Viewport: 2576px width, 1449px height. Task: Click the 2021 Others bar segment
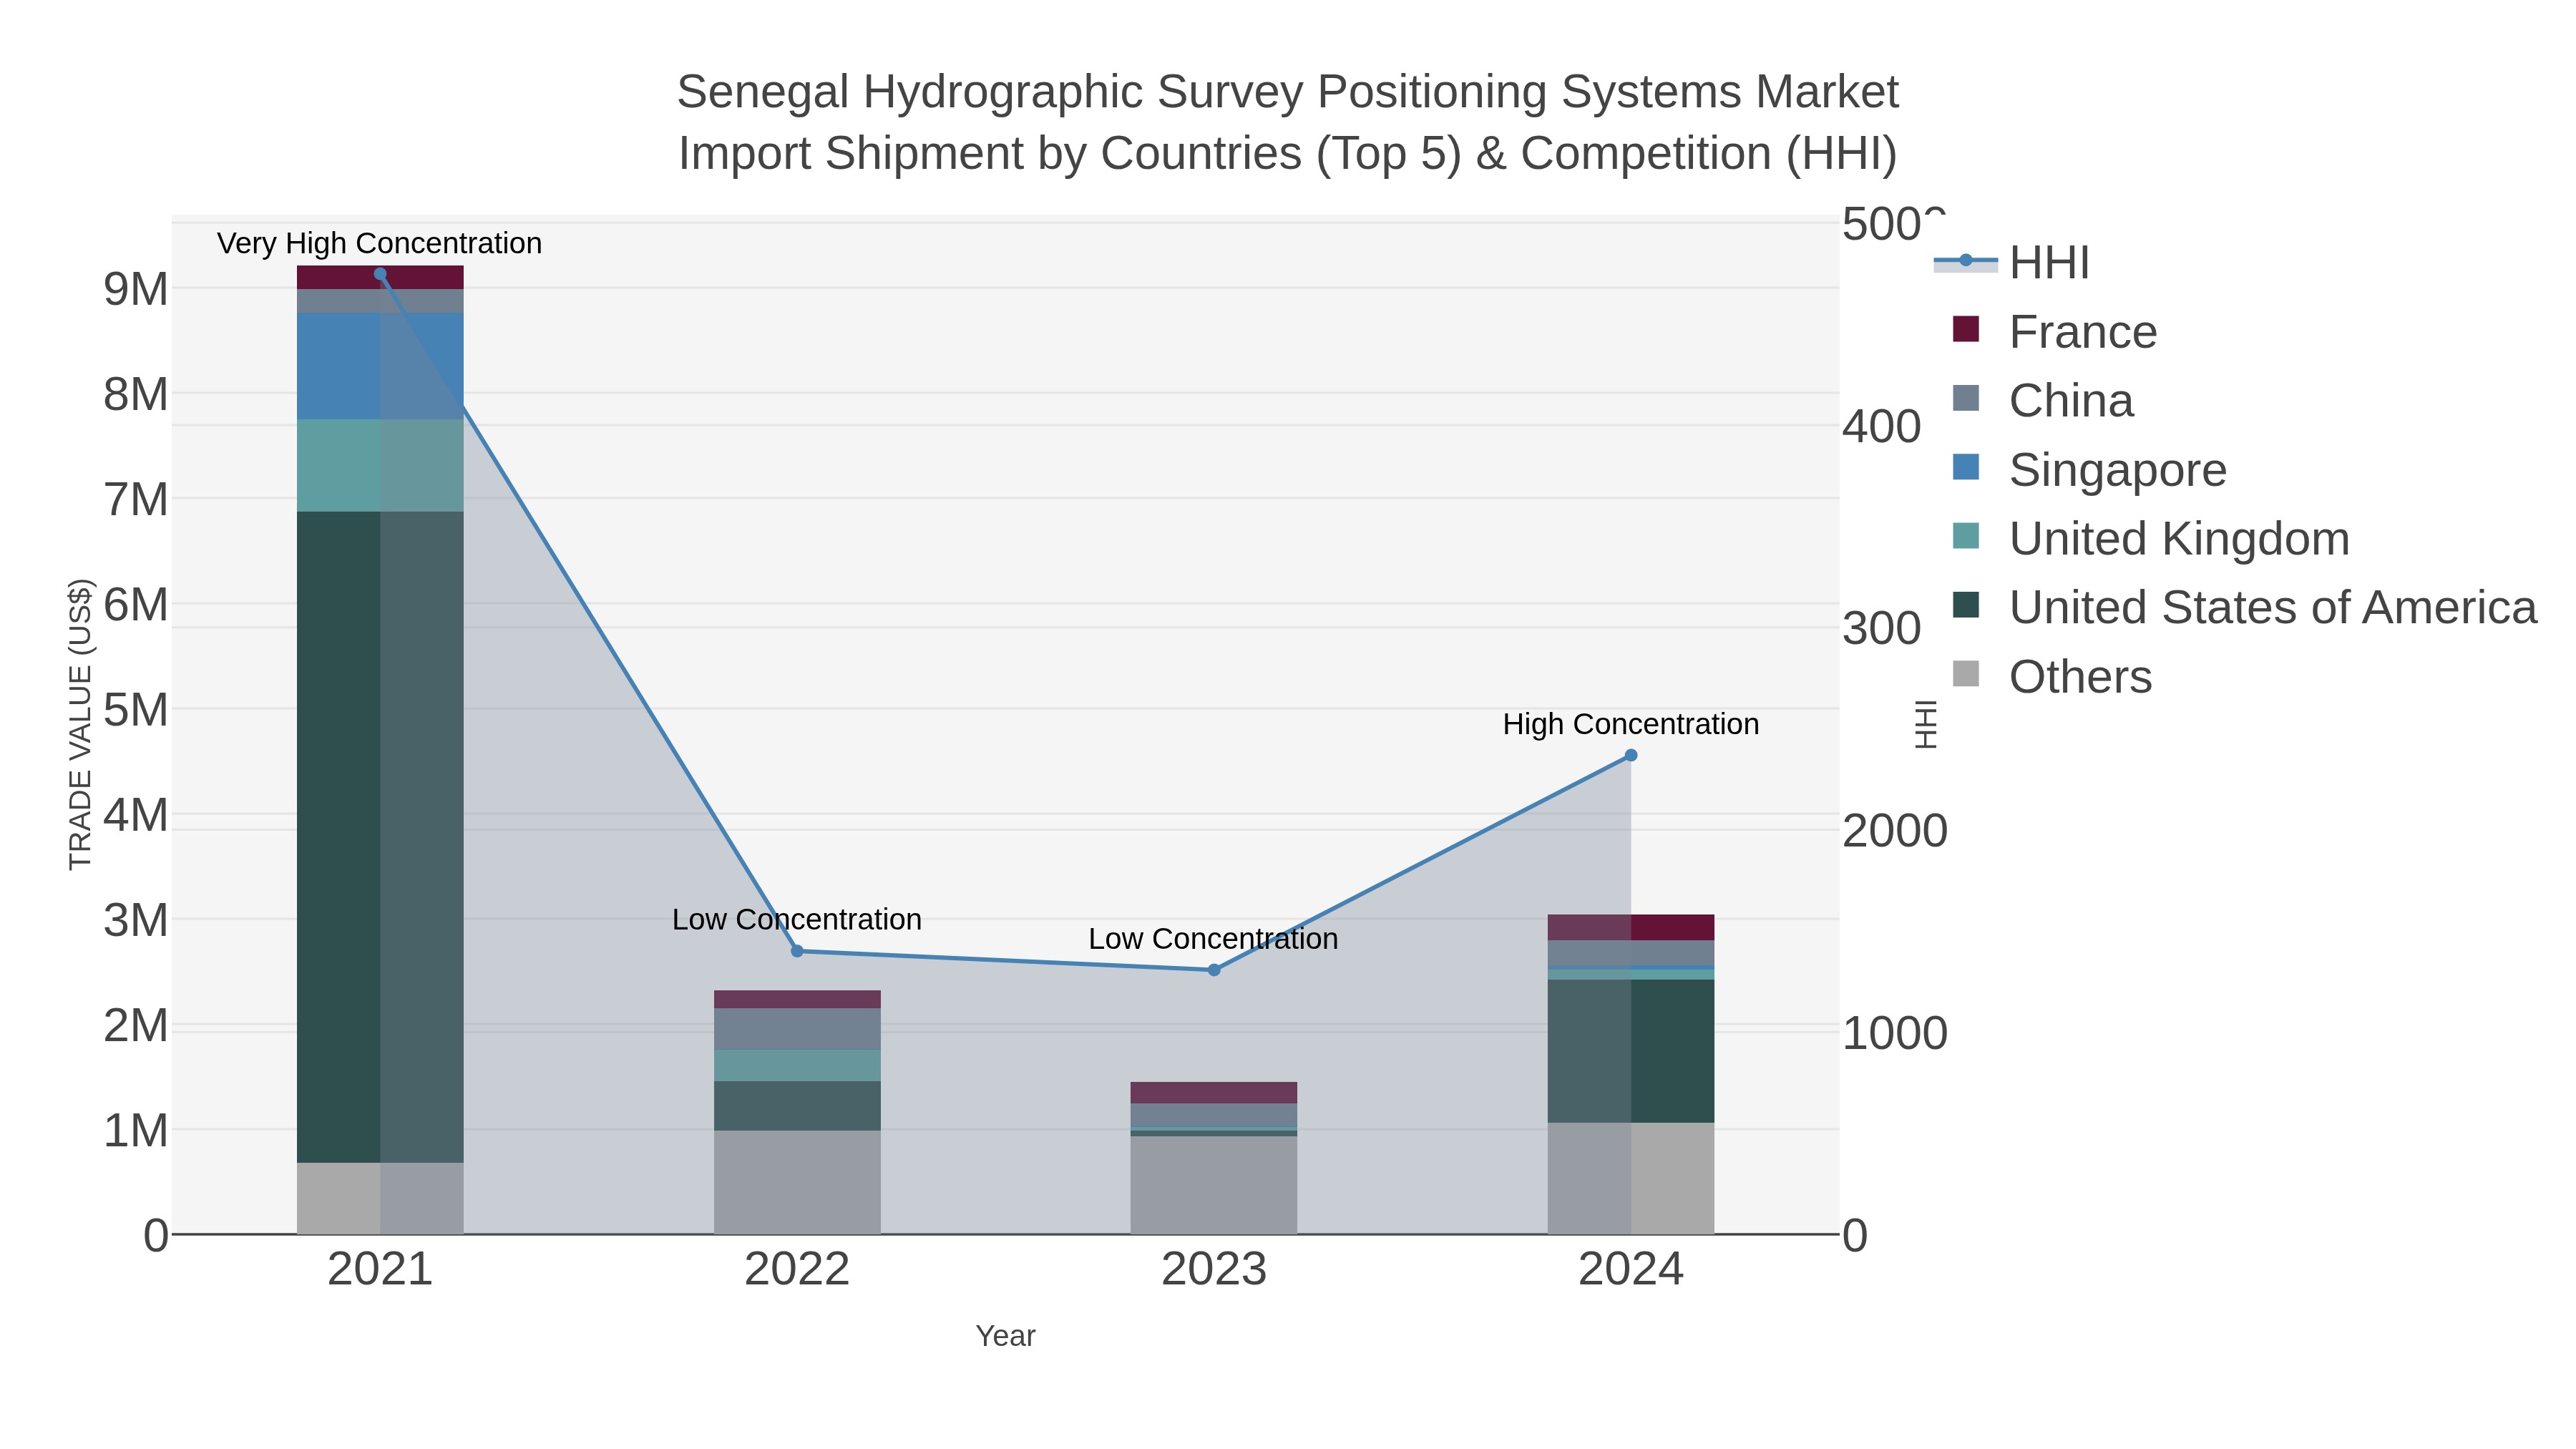pos(380,1198)
